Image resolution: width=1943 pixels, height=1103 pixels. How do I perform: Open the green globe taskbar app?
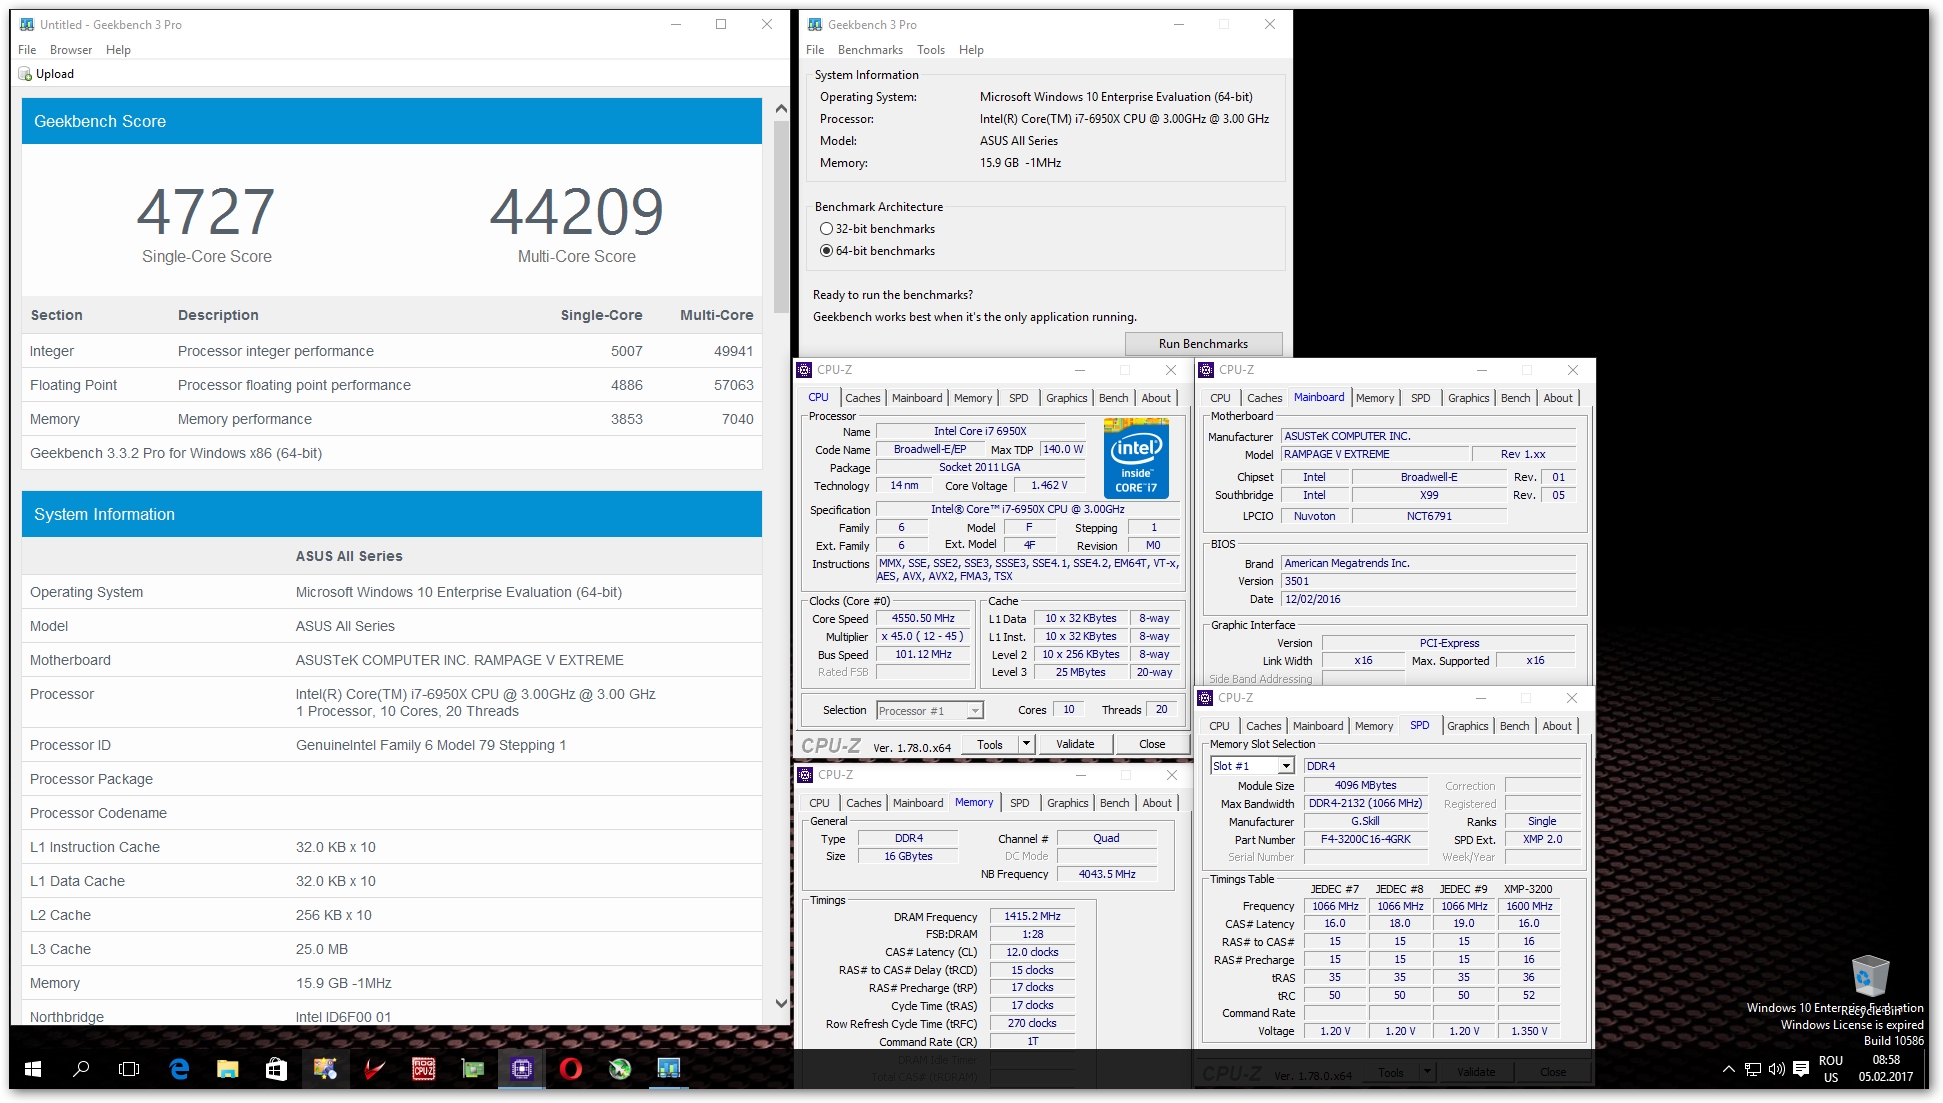[x=620, y=1069]
